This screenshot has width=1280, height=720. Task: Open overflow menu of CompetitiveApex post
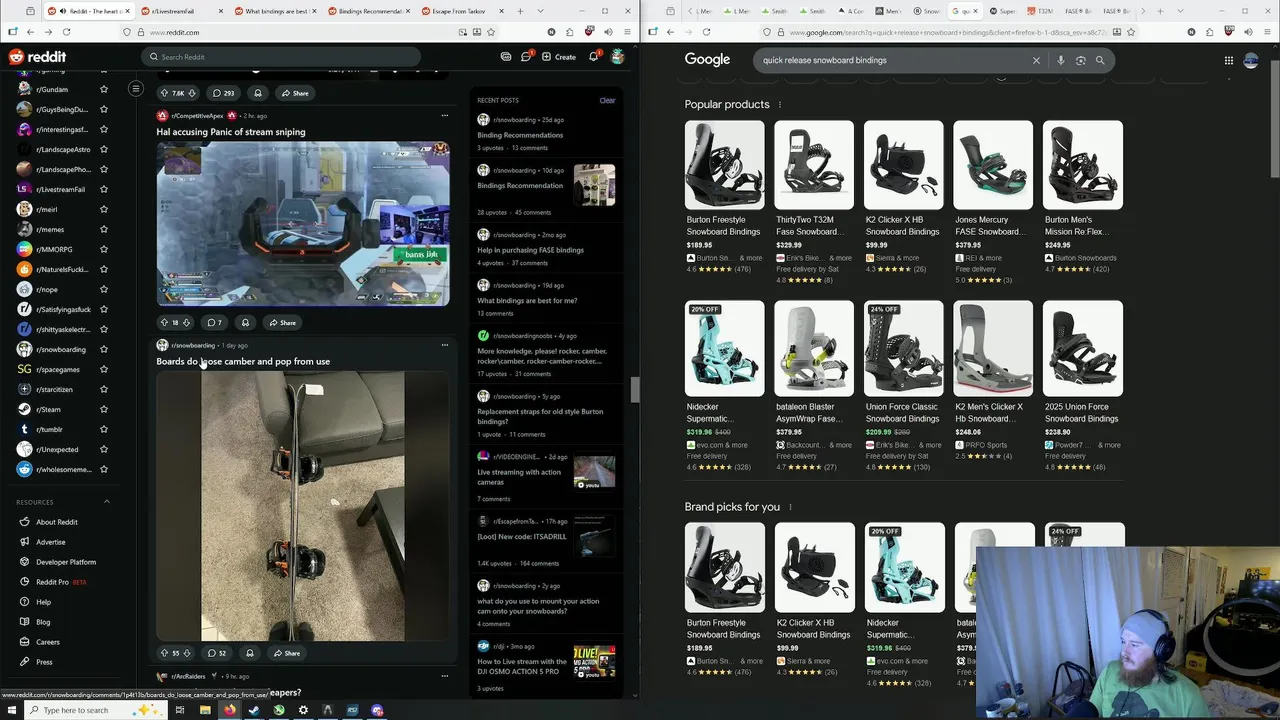(x=445, y=115)
